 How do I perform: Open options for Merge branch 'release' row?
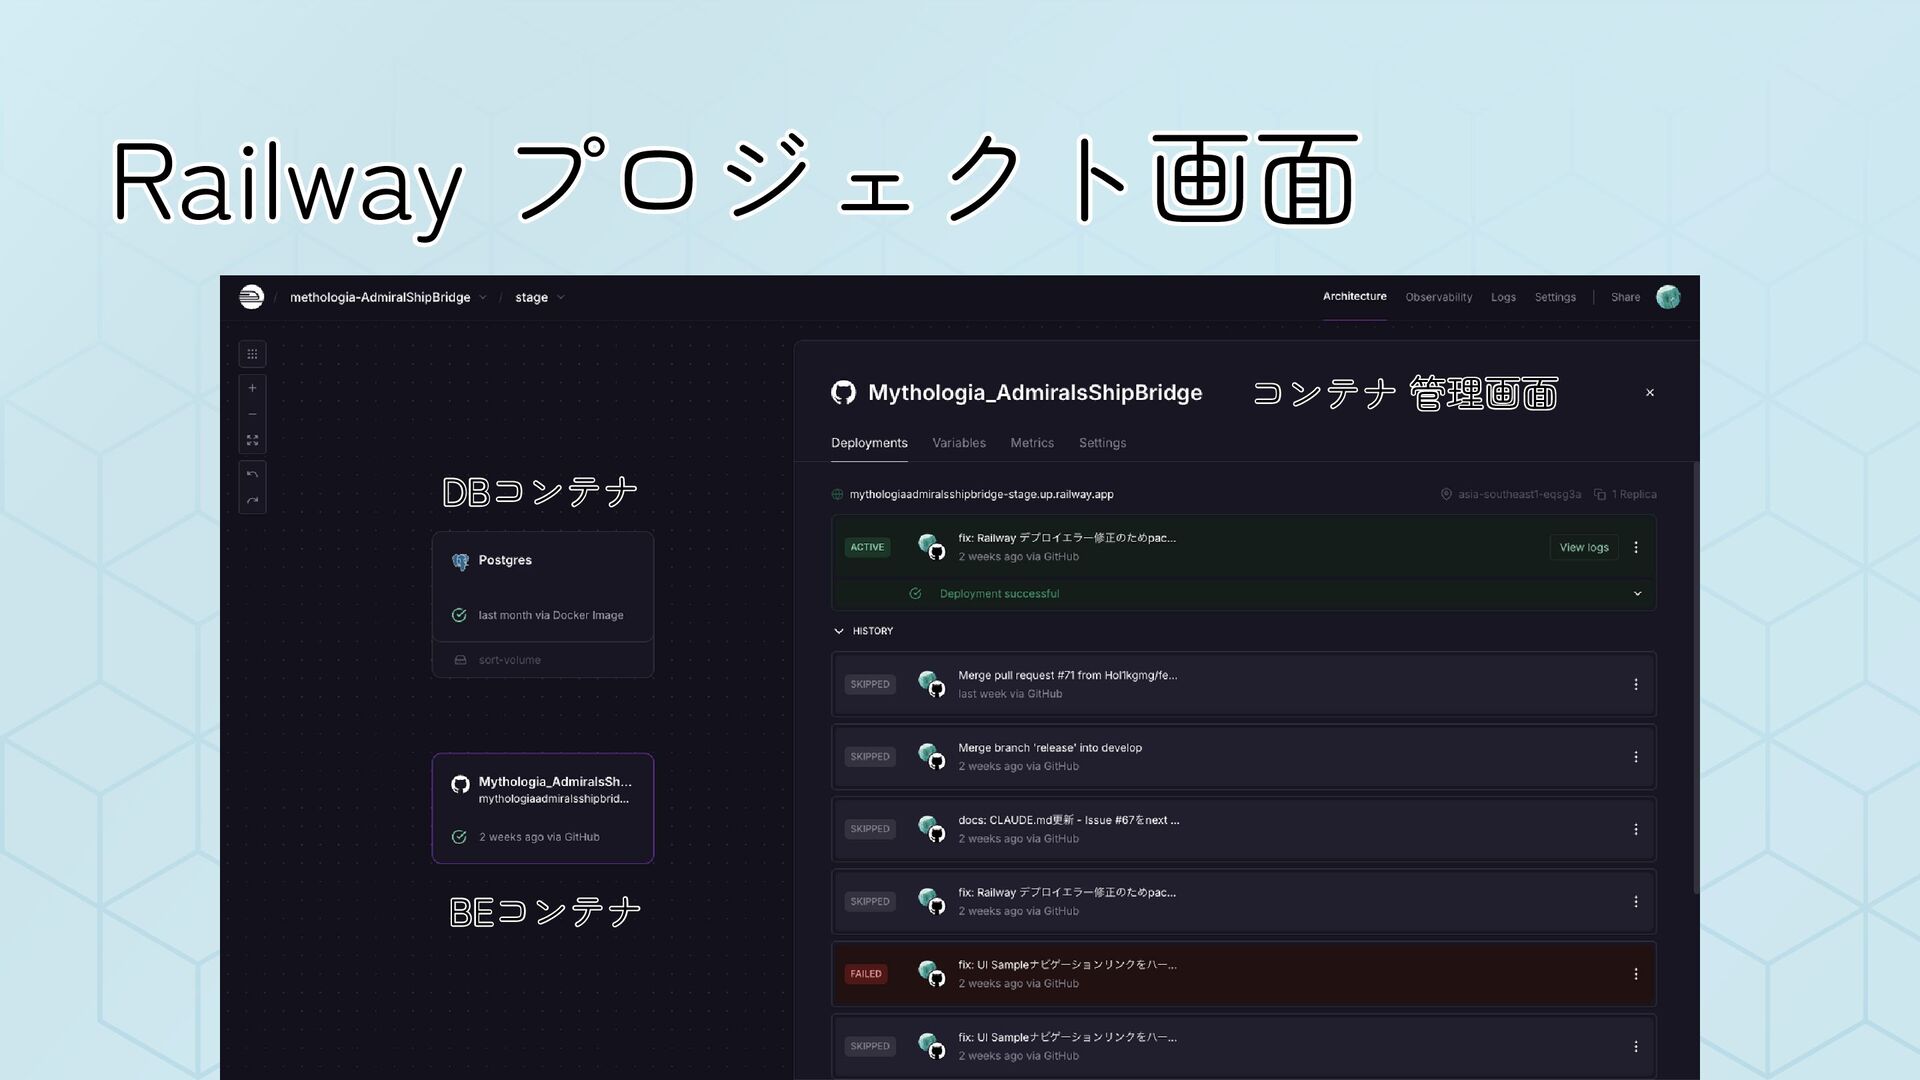pyautogui.click(x=1636, y=757)
